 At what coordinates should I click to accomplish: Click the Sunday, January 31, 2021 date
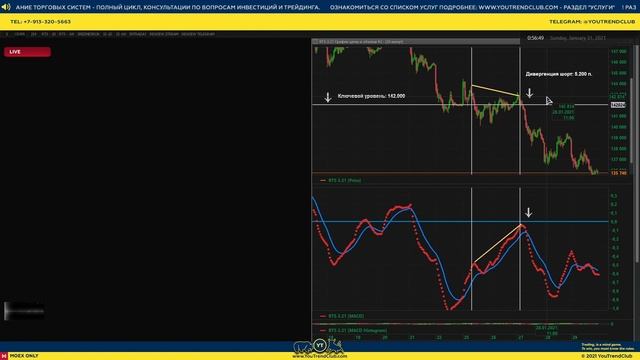(578, 38)
